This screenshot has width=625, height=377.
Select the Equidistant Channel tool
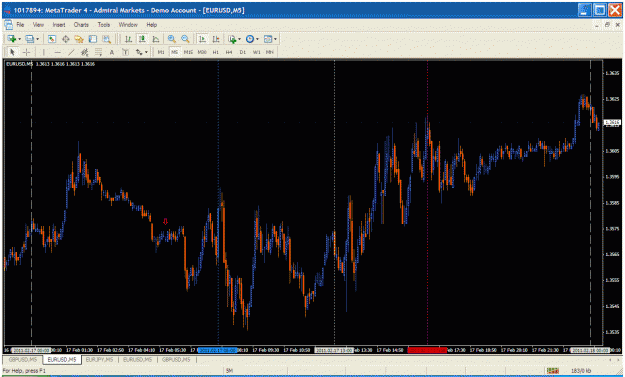[85, 52]
